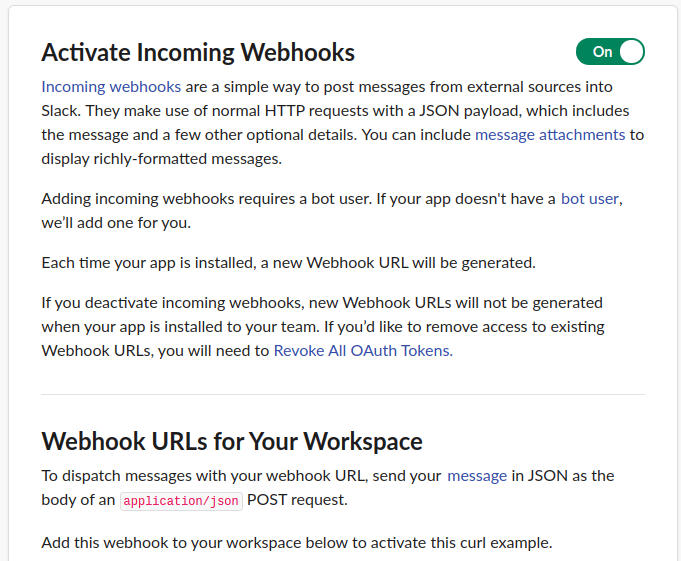Click the text 'Add this webhook to your workspace'
The image size is (681, 561).
coord(297,543)
